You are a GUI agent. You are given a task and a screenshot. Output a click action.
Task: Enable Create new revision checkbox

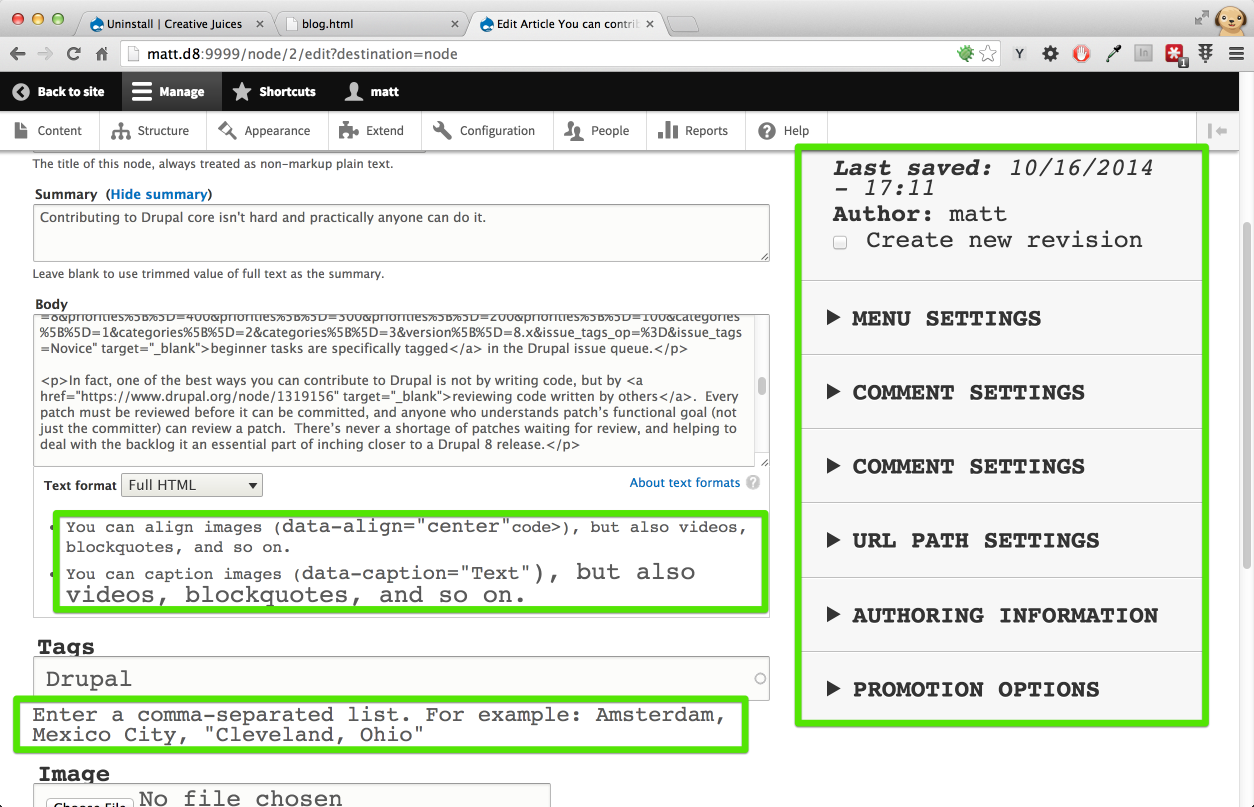click(x=840, y=242)
